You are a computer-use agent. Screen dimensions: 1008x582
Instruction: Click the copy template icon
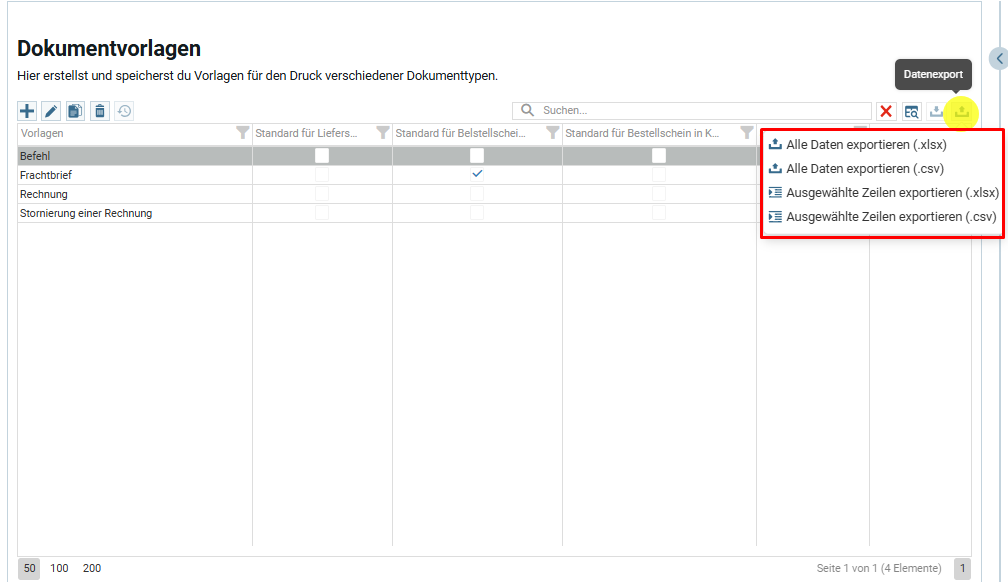pyautogui.click(x=75, y=111)
